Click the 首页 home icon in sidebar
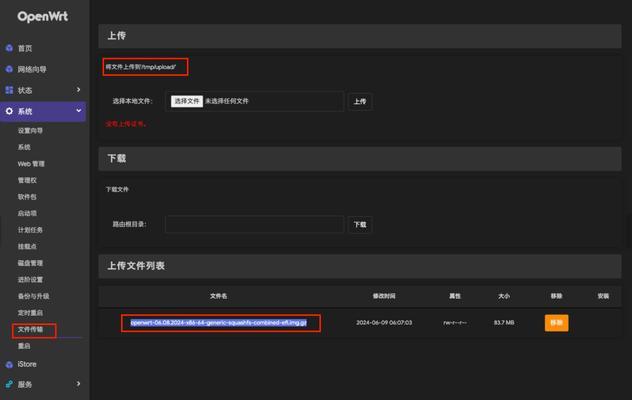 click(9, 48)
